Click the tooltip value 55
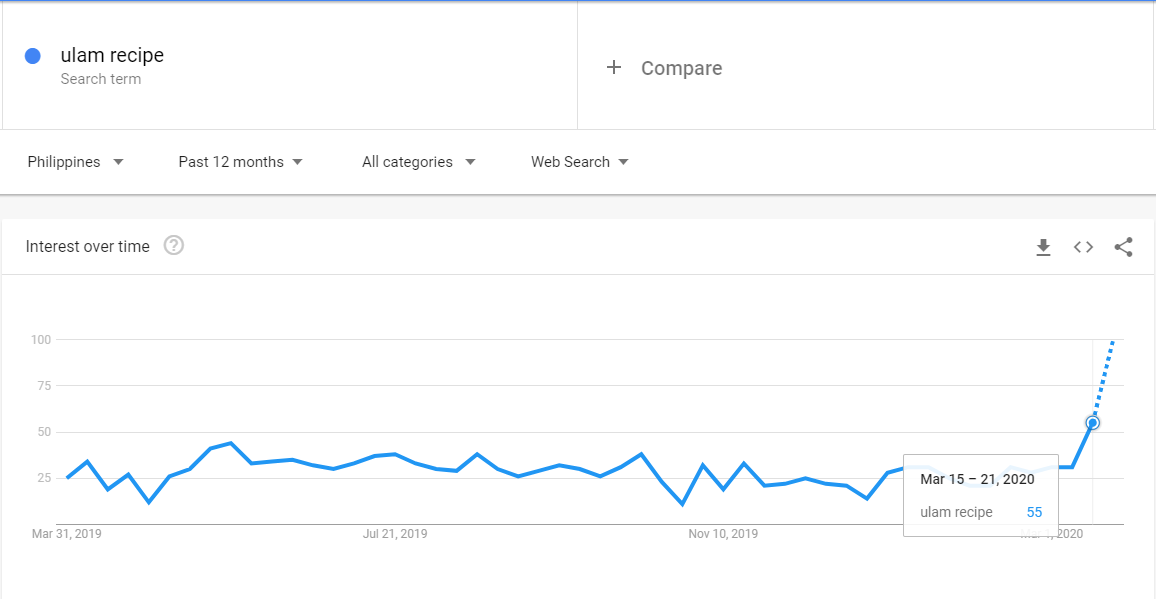The image size is (1156, 599). (1034, 512)
